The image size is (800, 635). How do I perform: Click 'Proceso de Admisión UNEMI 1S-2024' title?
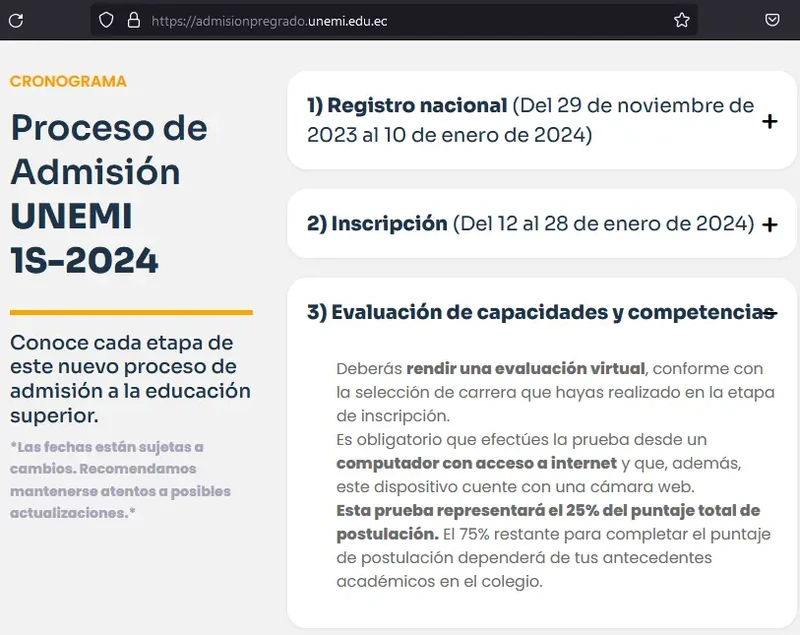[x=109, y=194]
